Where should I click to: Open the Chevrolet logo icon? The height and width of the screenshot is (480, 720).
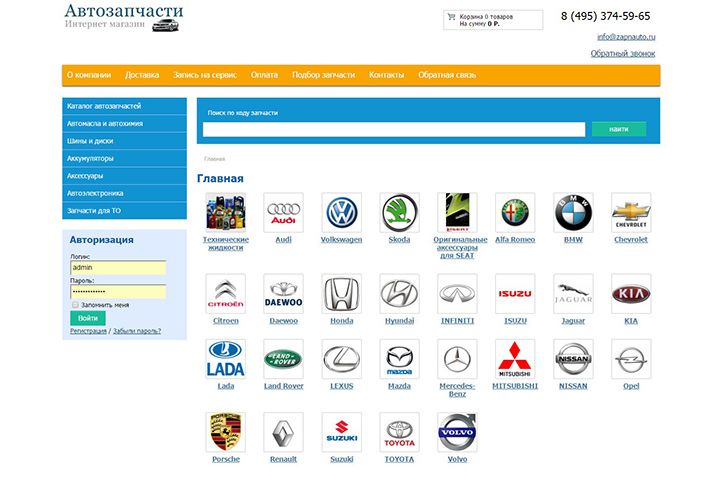[631, 213]
